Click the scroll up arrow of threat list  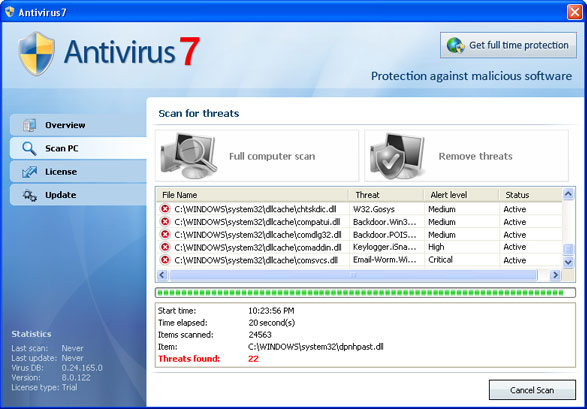click(x=568, y=194)
